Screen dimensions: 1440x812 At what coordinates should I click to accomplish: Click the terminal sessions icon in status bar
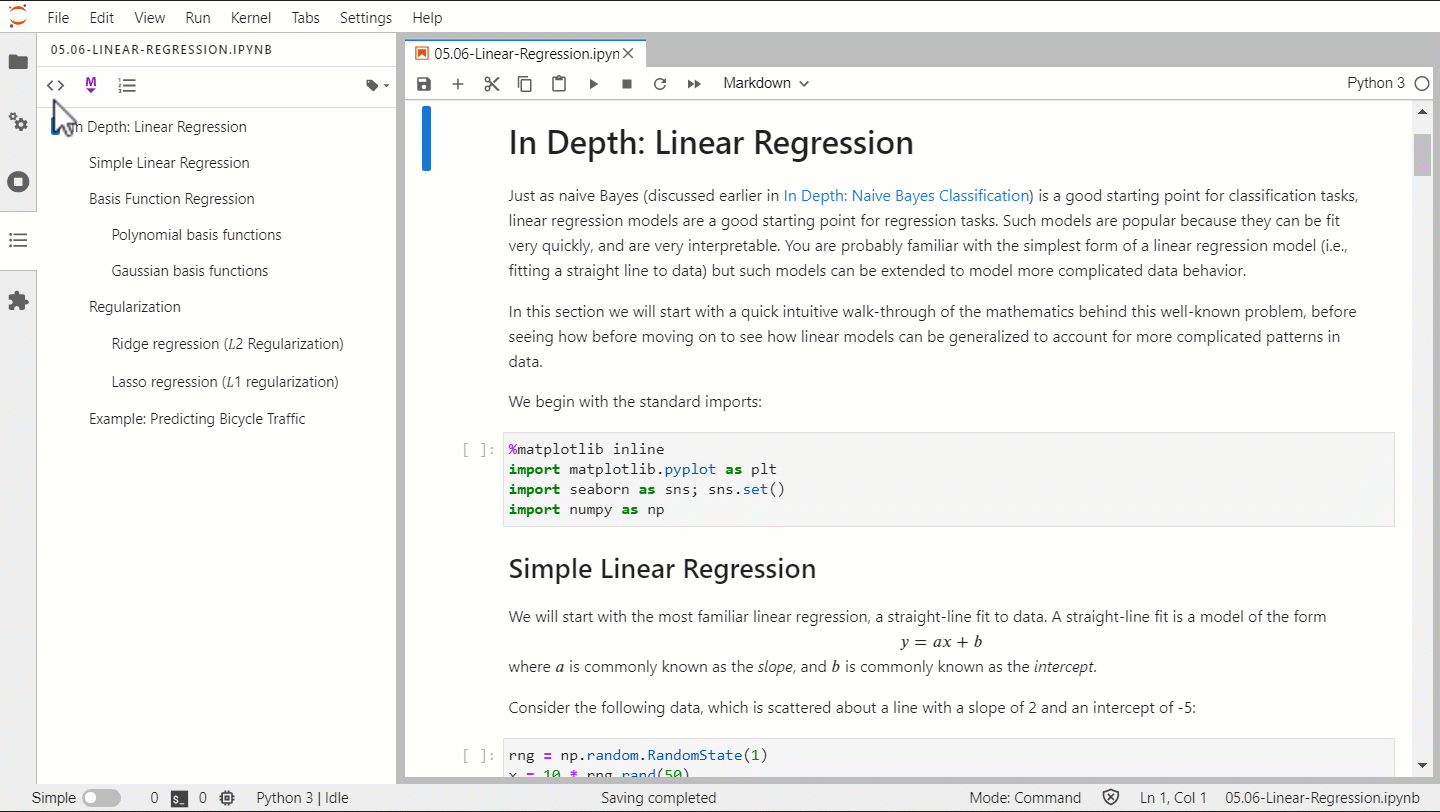coord(179,797)
